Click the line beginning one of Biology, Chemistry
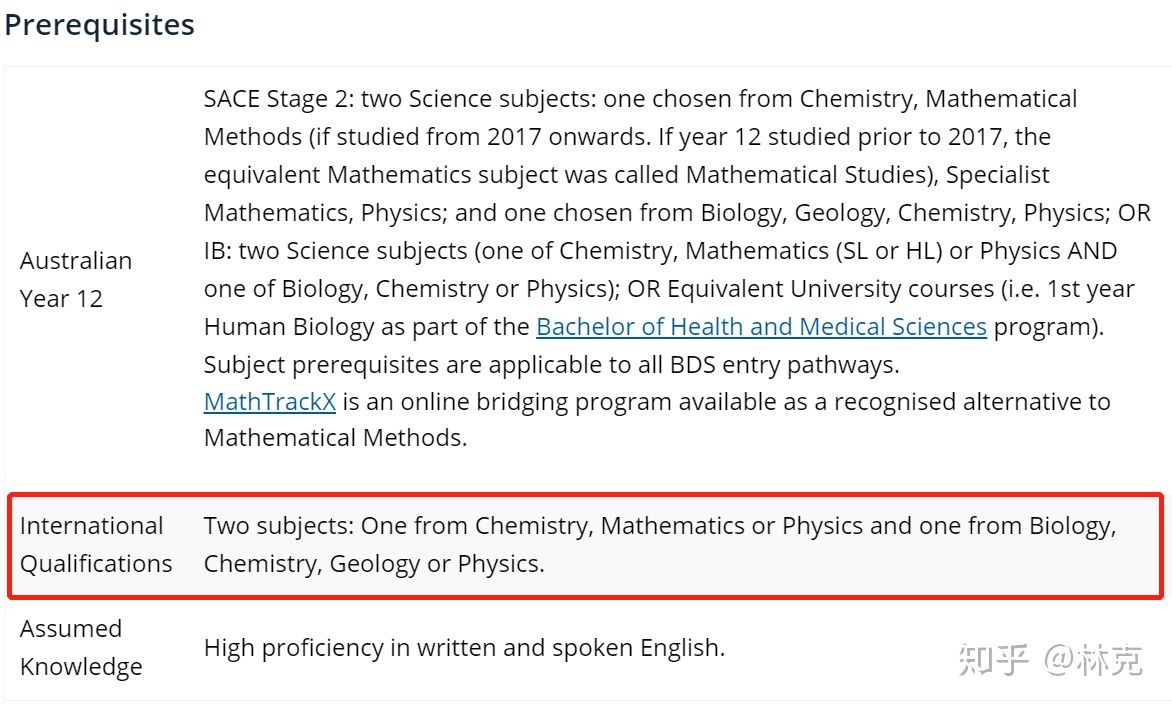Screen dimensions: 1172x707 coord(669,288)
